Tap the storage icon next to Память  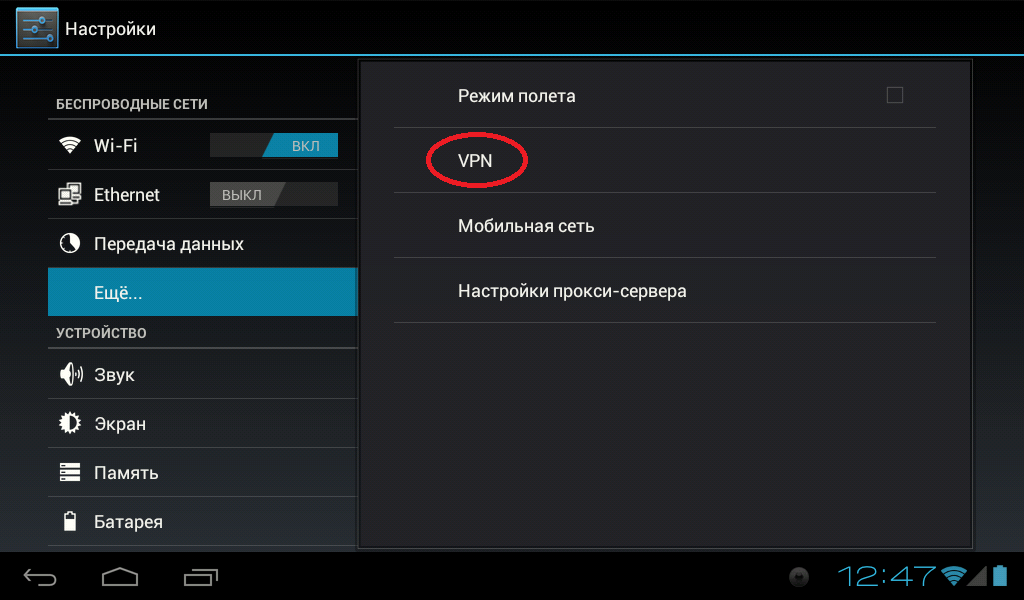point(70,472)
